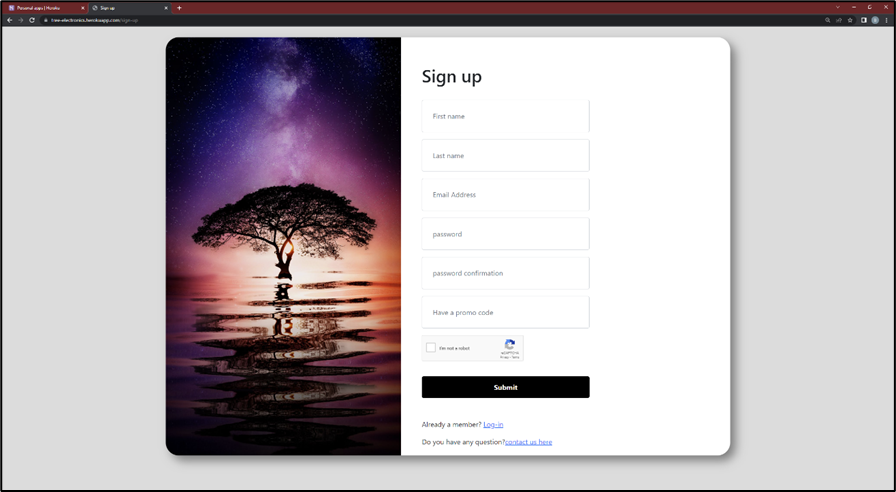Focus the First name field
896x492 pixels.
[x=505, y=116]
